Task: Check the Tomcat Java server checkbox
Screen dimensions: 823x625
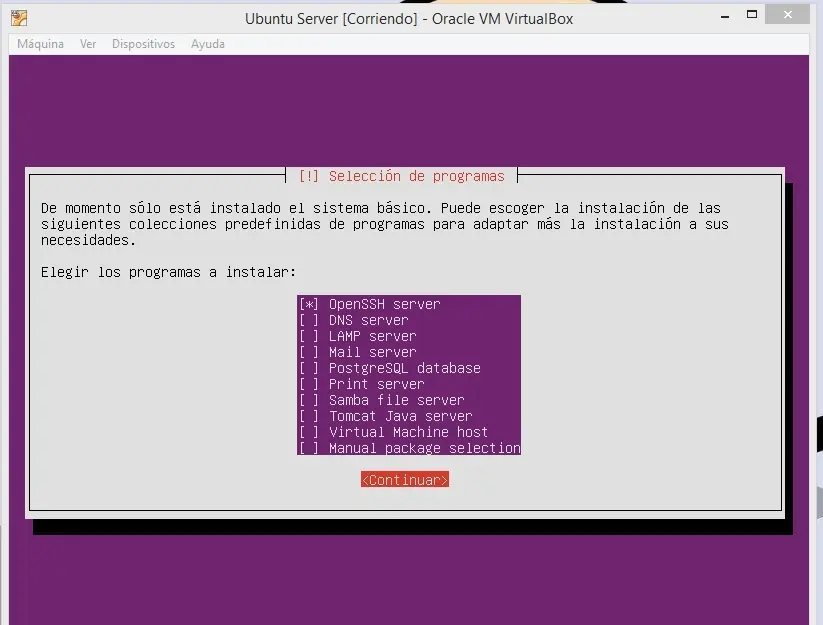Action: pos(309,416)
